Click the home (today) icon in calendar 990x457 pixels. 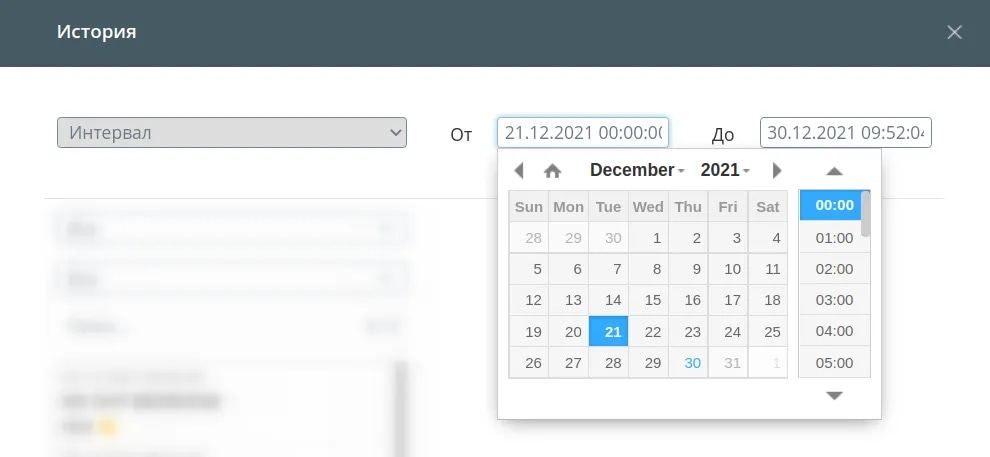tap(552, 170)
